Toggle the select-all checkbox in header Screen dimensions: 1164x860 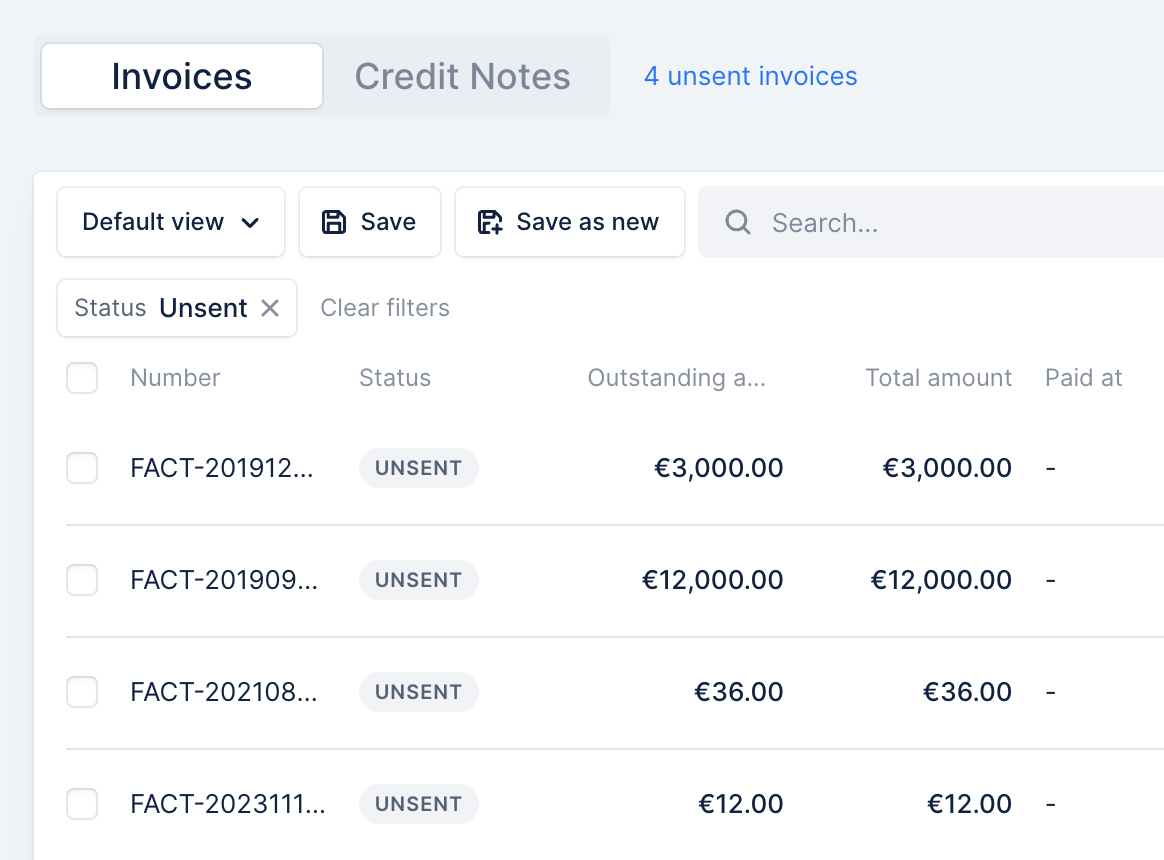(x=82, y=378)
